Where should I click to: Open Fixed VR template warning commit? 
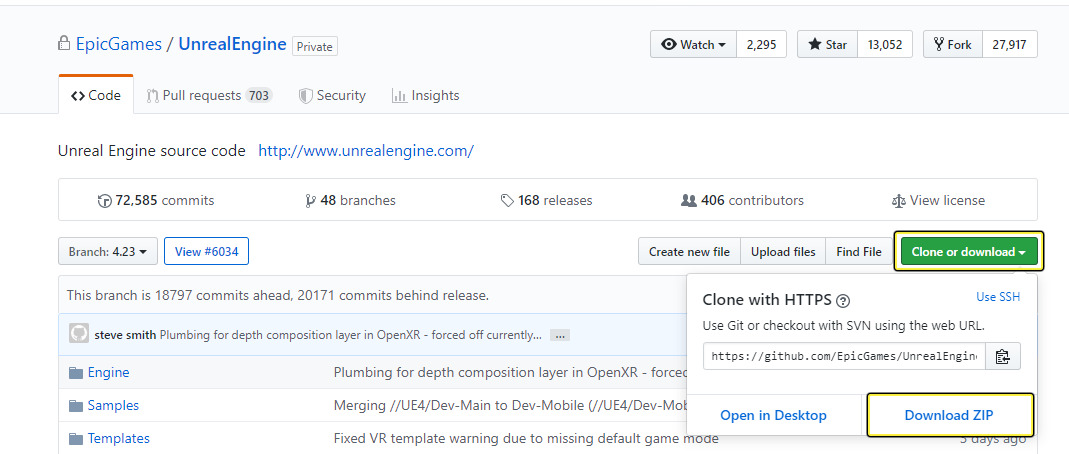[526, 438]
